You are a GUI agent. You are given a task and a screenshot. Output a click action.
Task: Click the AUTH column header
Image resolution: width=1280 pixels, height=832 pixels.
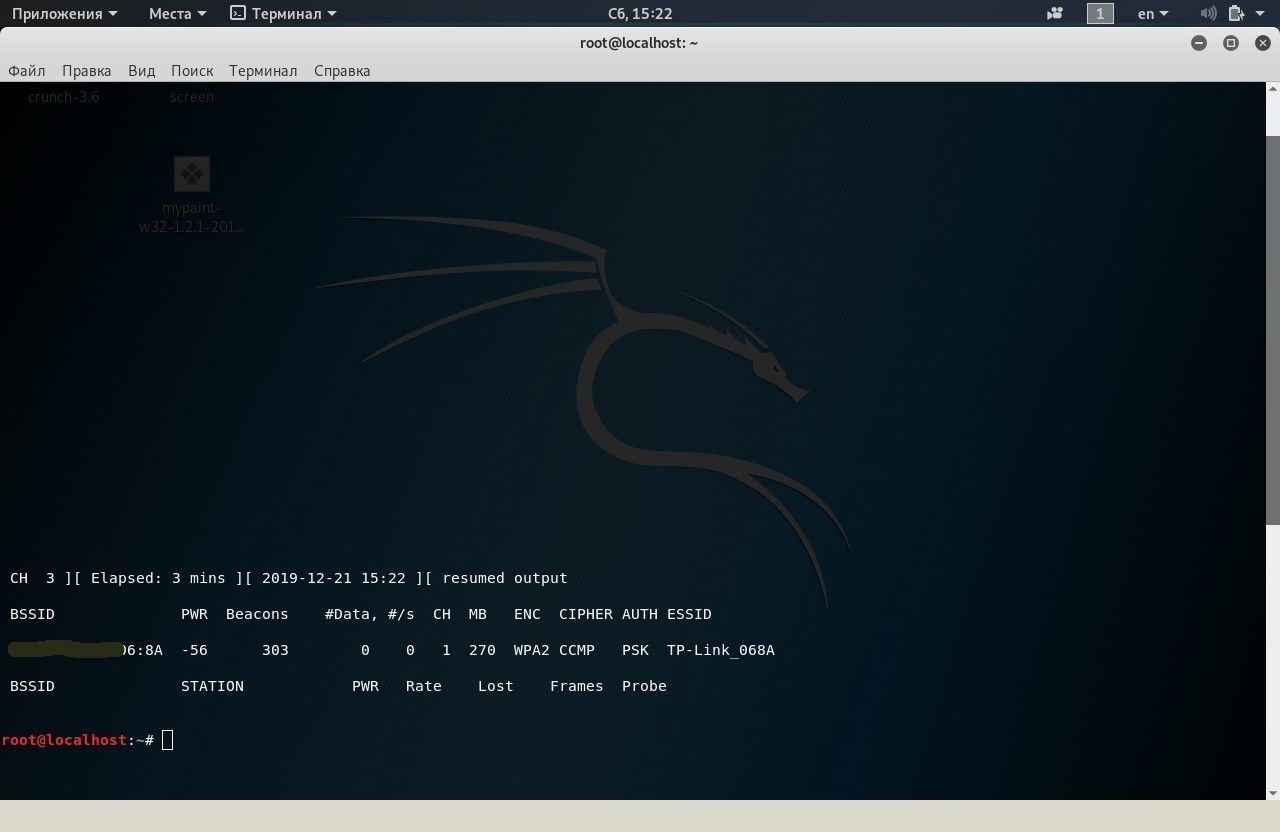pos(640,614)
